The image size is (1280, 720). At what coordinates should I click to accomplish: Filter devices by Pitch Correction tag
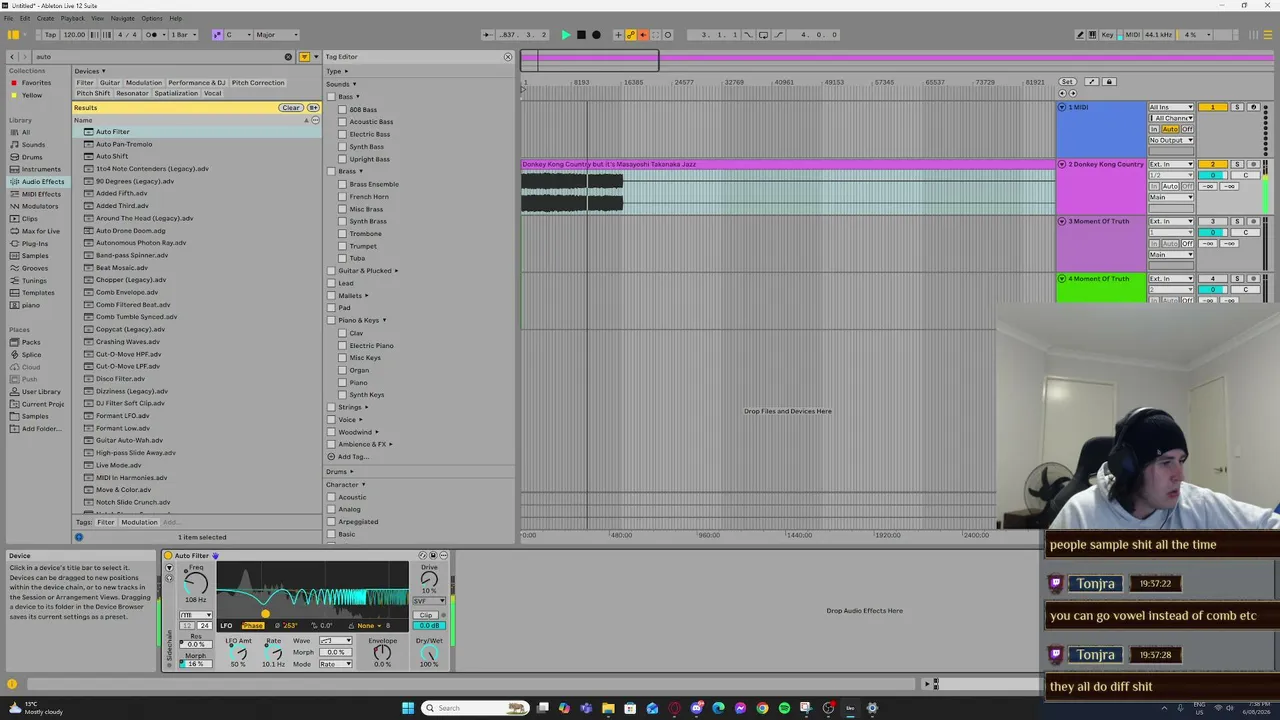[258, 83]
